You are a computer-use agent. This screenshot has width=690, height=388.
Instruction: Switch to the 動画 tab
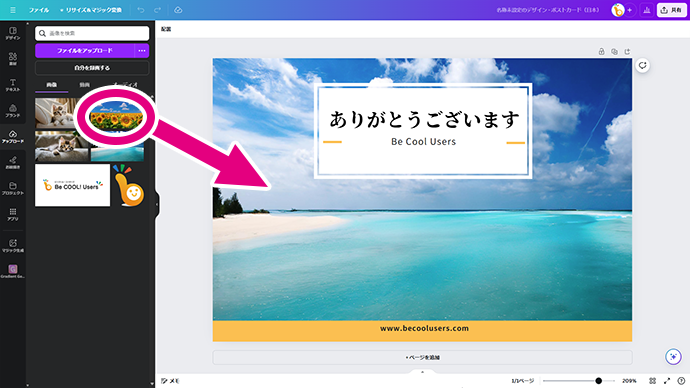(x=84, y=84)
